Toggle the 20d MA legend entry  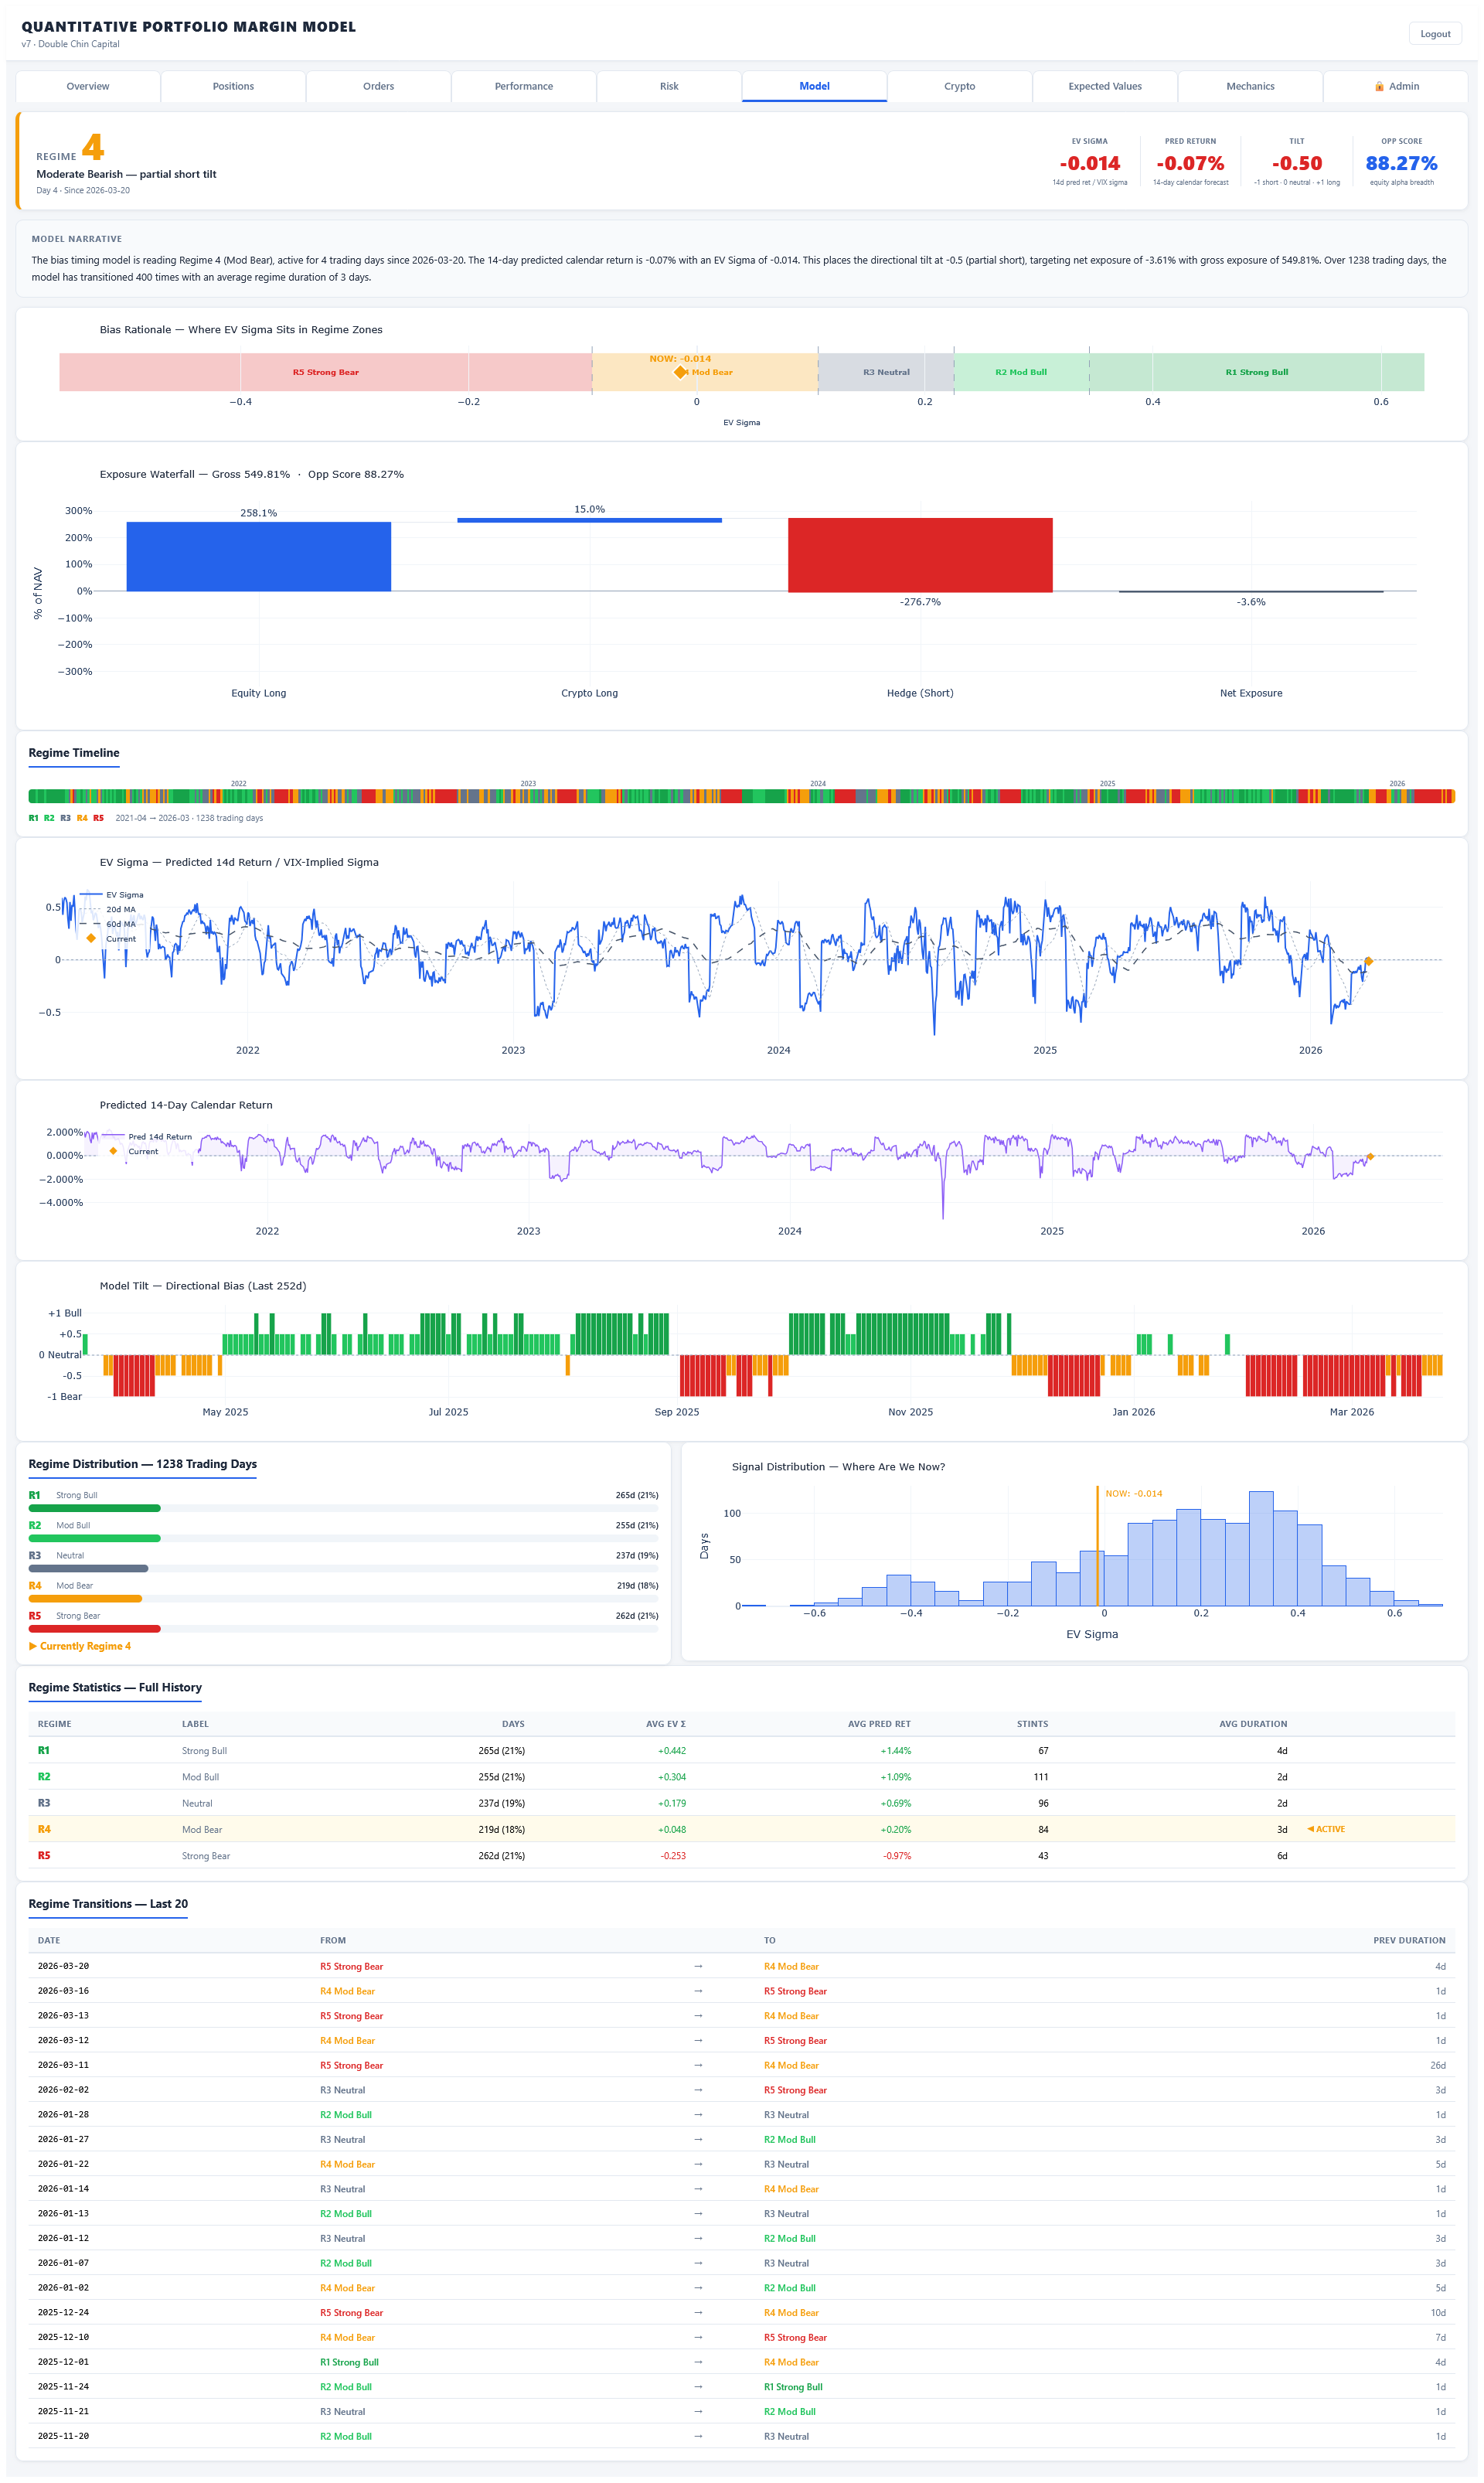(x=108, y=909)
